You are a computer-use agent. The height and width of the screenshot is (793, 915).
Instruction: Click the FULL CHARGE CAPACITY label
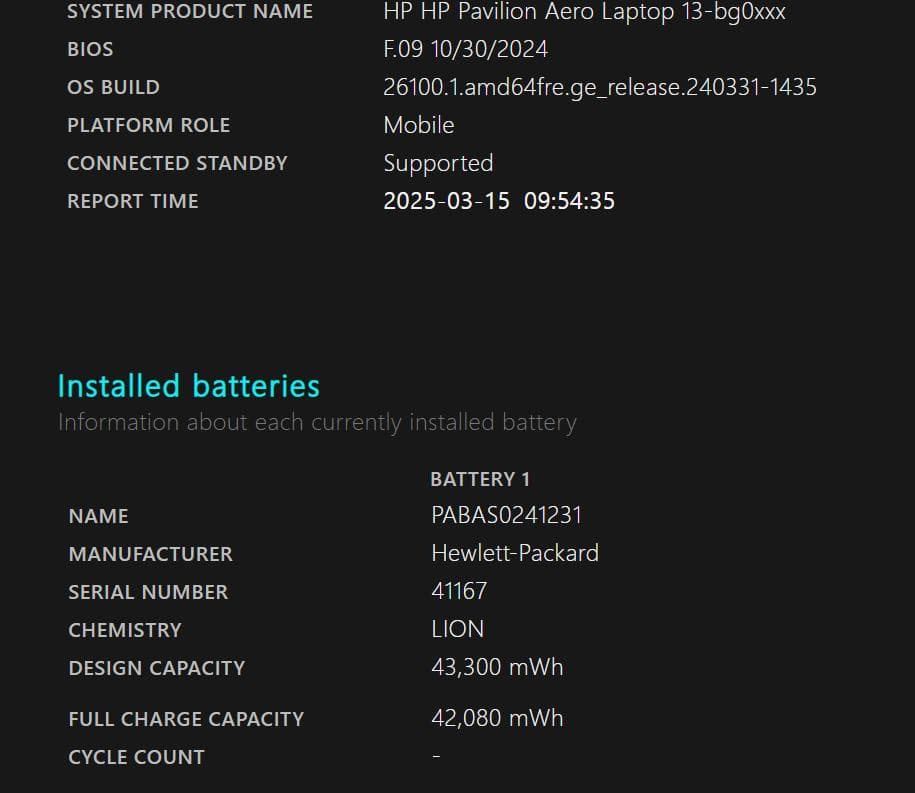[186, 719]
